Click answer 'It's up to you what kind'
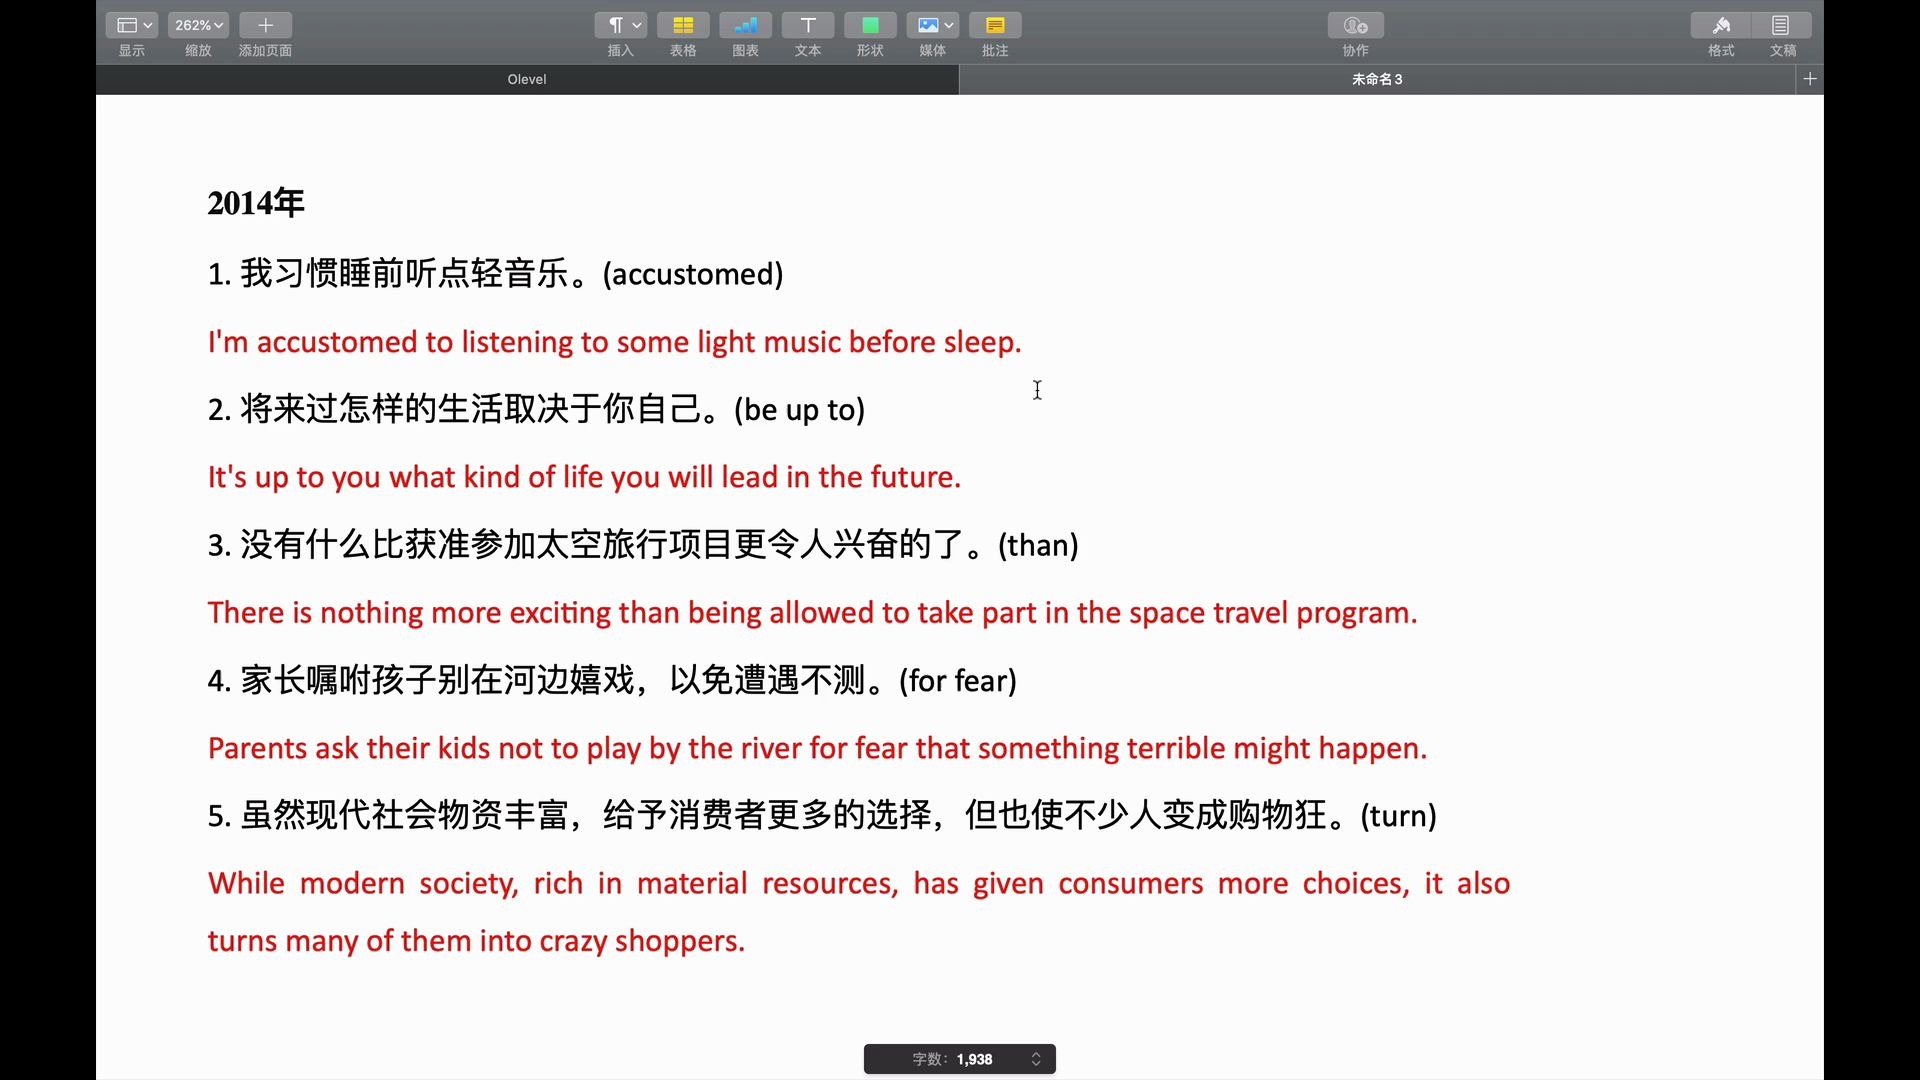 click(584, 477)
